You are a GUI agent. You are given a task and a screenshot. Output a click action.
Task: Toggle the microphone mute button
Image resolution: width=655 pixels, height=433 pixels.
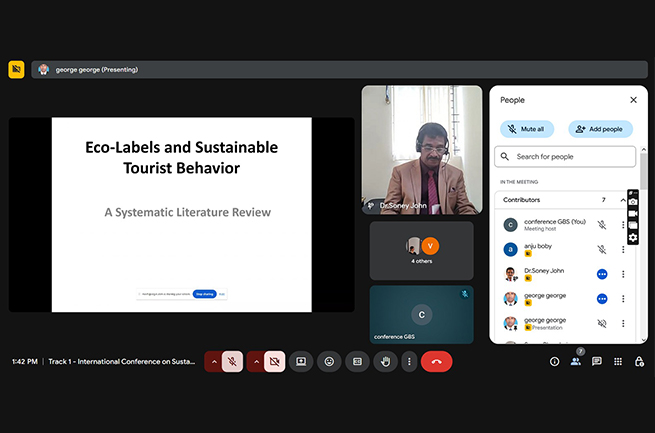click(231, 361)
